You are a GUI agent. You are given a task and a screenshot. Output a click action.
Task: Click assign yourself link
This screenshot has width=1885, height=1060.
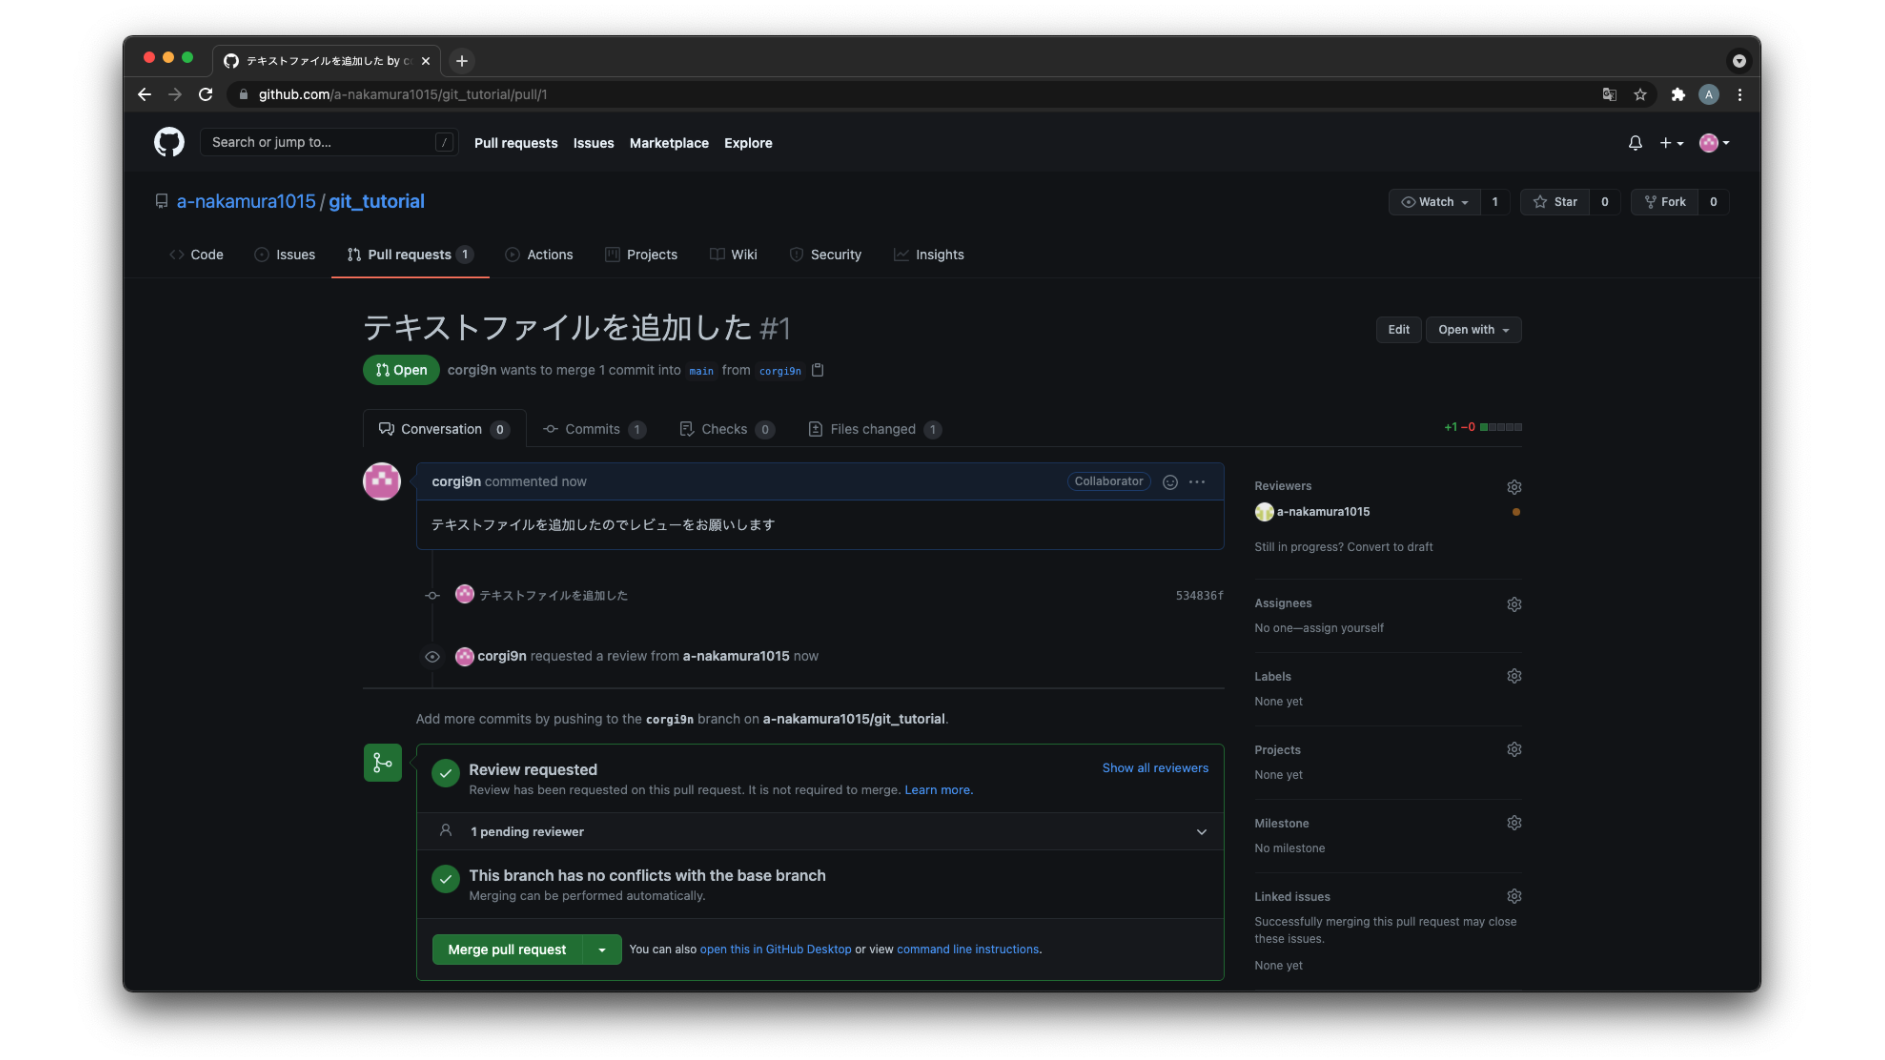tap(1345, 628)
